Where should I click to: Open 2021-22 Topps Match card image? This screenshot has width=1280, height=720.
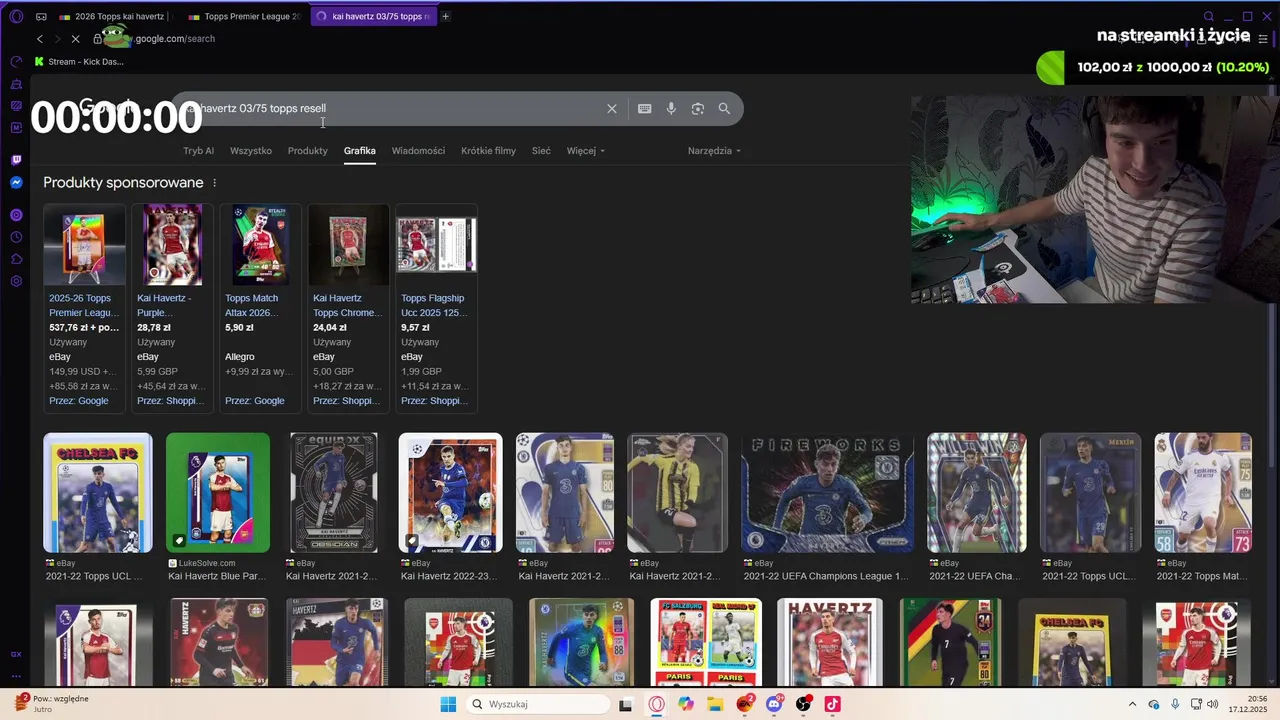[1203, 493]
